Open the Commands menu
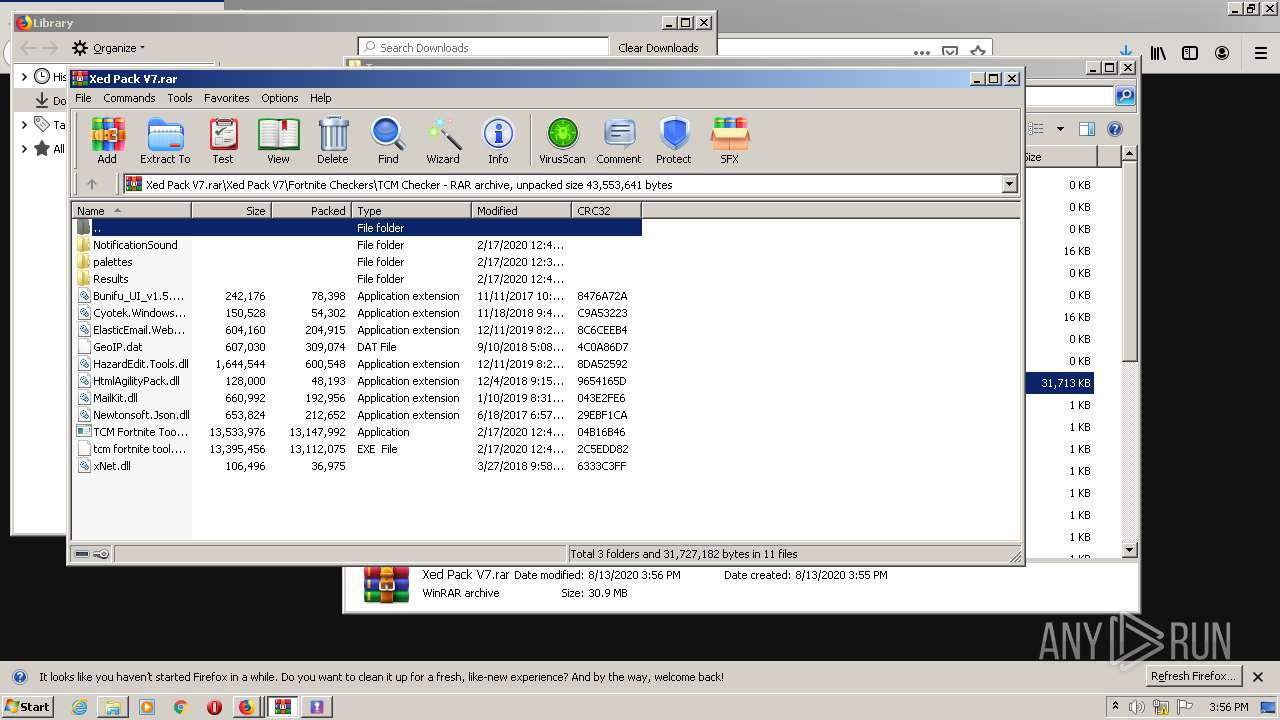This screenshot has height=720, width=1280. (129, 98)
